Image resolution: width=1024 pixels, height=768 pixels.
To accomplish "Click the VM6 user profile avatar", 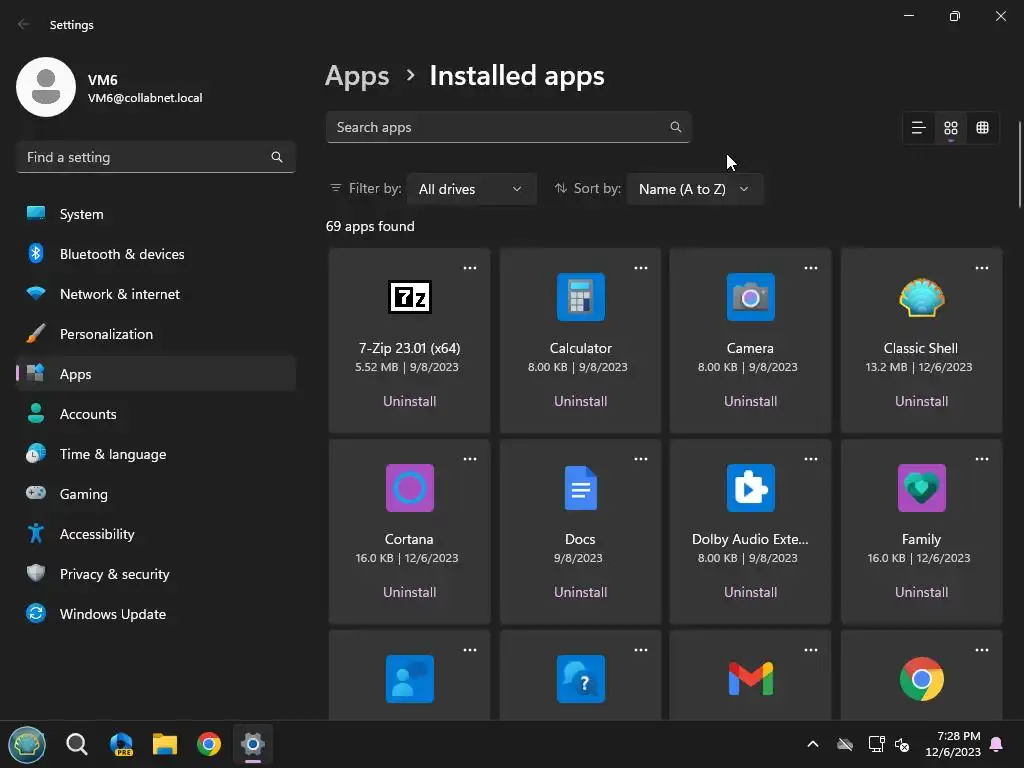I will 46,87.
